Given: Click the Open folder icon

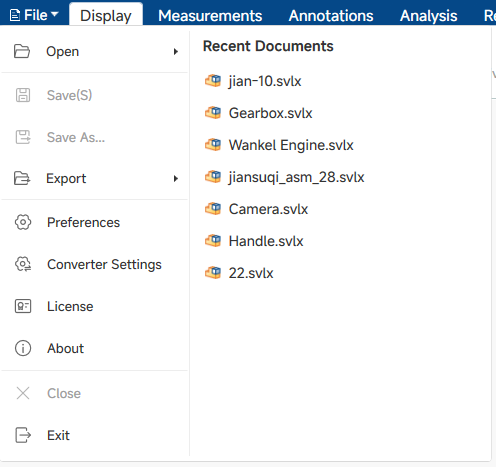Looking at the screenshot, I should 22,51.
